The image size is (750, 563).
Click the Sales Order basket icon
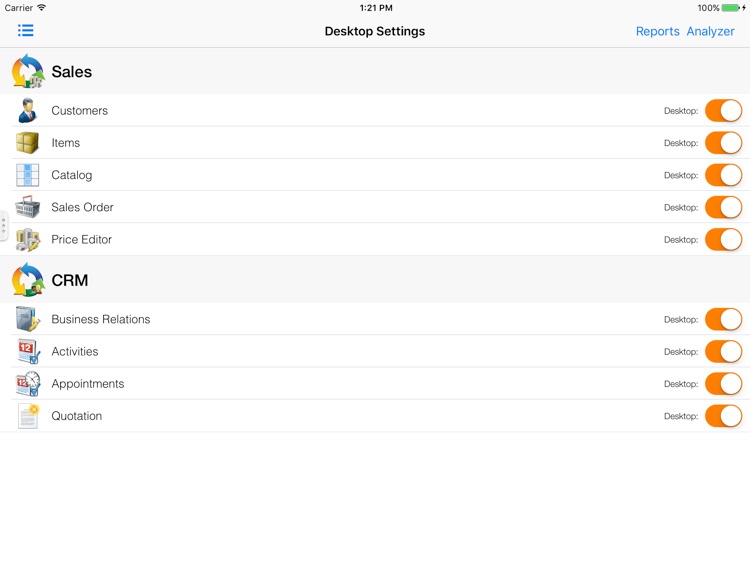(x=27, y=207)
